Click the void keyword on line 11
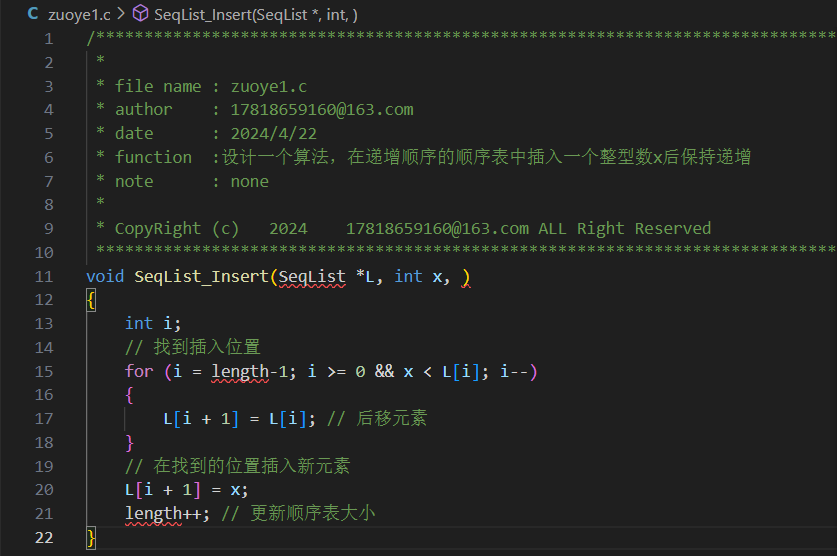Screen dimensions: 837x556 click(x=105, y=276)
